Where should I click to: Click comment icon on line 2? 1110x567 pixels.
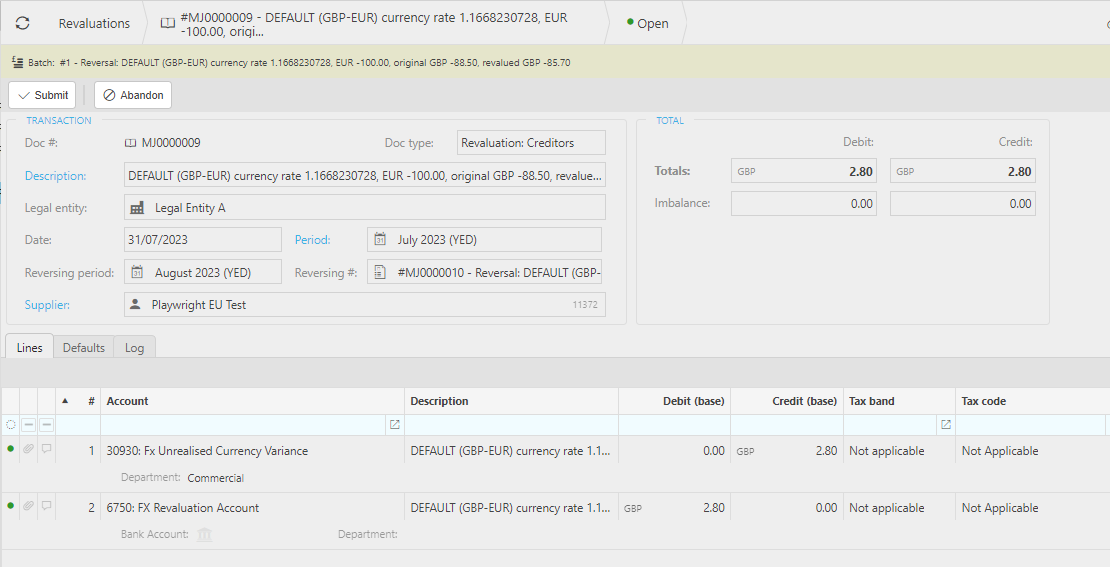point(46,506)
